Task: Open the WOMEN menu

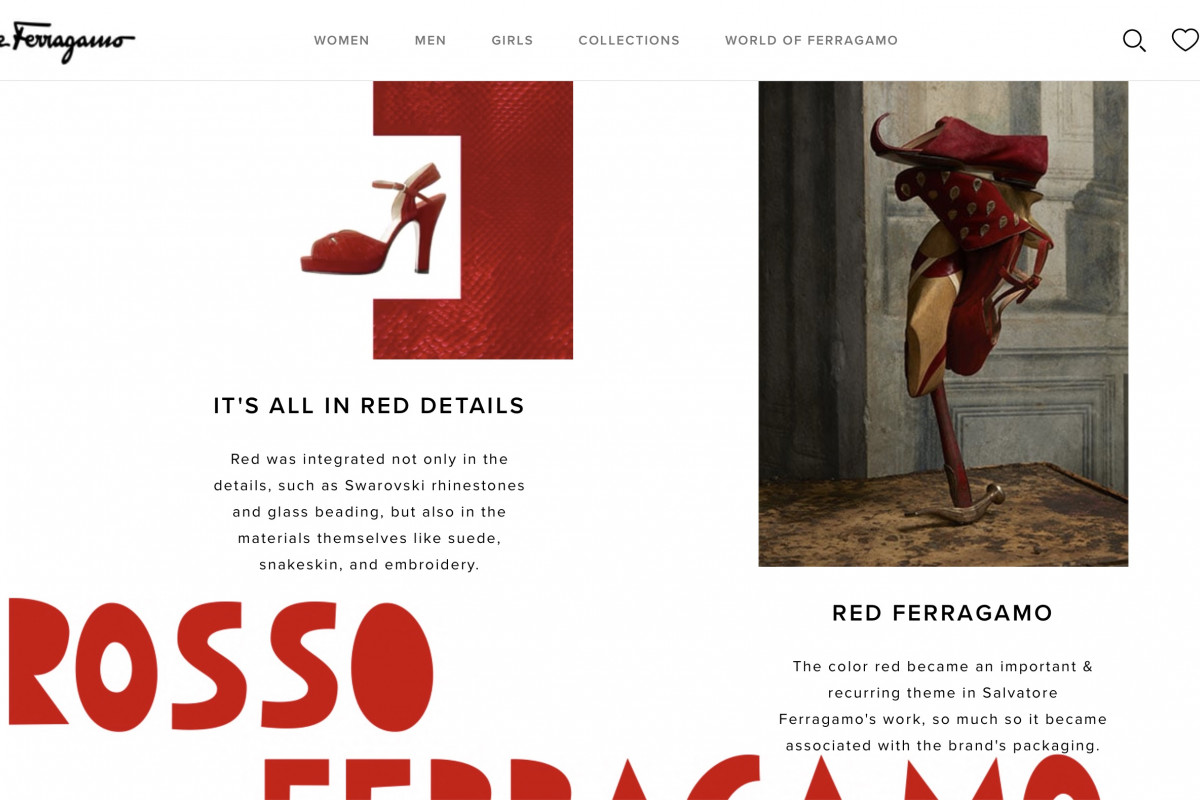Action: pos(342,41)
